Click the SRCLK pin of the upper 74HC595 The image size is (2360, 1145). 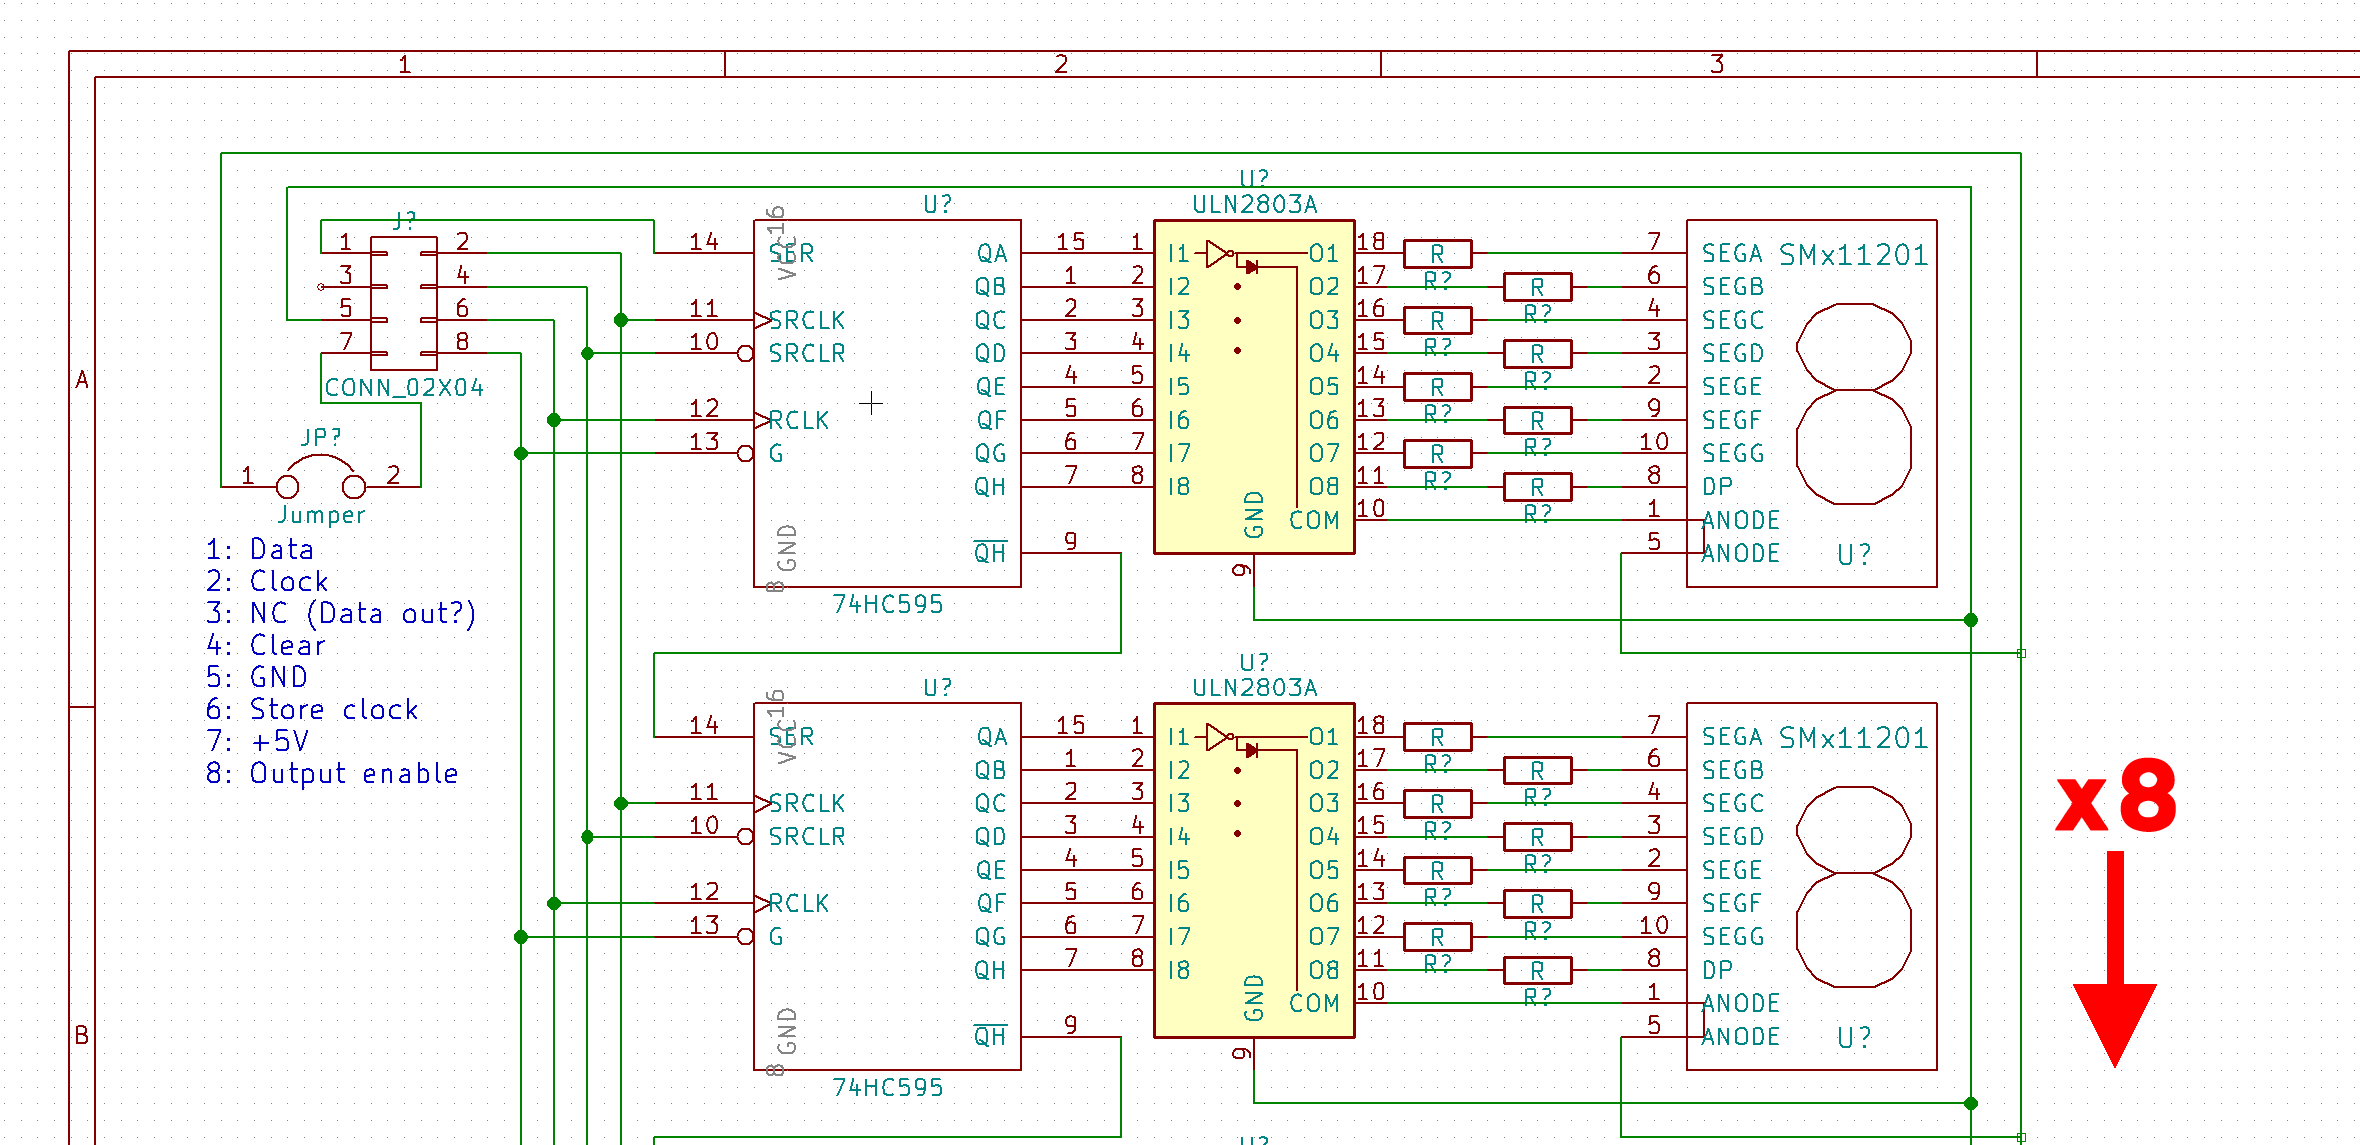[806, 320]
